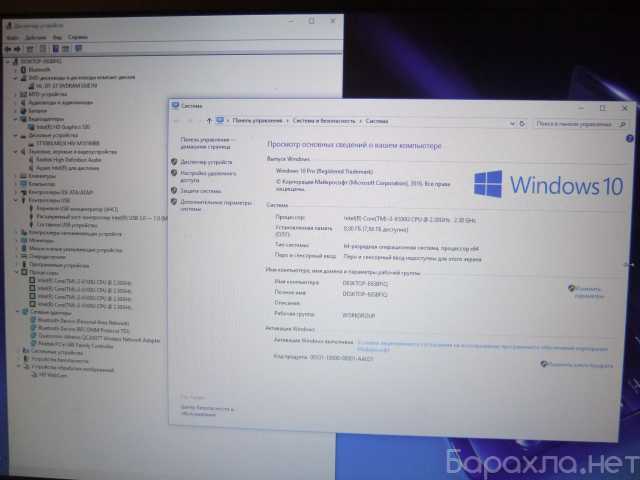Viewport: 640px width, 480px height.
Task: Select Qualcomm Atheros Wireless Network Adapter
Action: tap(99, 338)
